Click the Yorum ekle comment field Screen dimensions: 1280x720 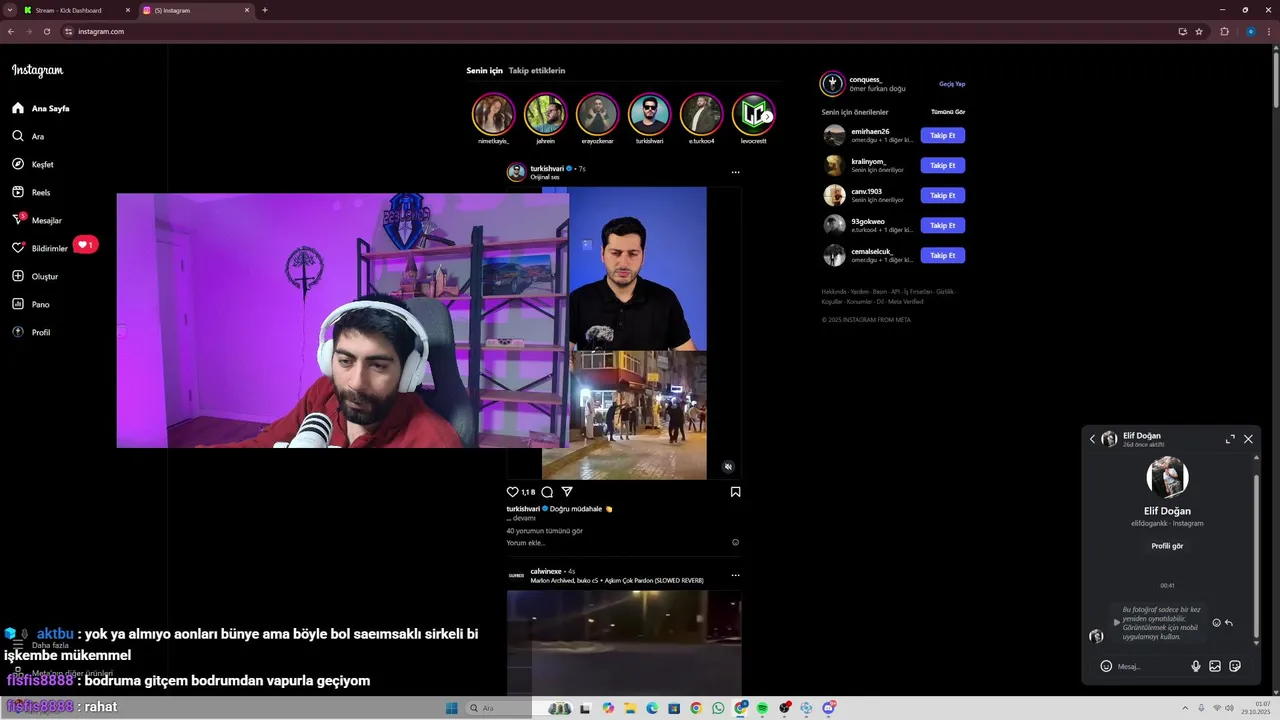616,543
